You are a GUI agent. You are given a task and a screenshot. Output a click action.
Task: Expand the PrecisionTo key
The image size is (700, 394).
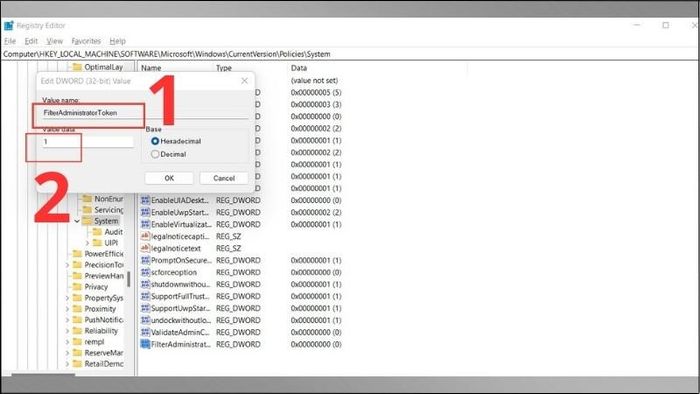[x=67, y=265]
